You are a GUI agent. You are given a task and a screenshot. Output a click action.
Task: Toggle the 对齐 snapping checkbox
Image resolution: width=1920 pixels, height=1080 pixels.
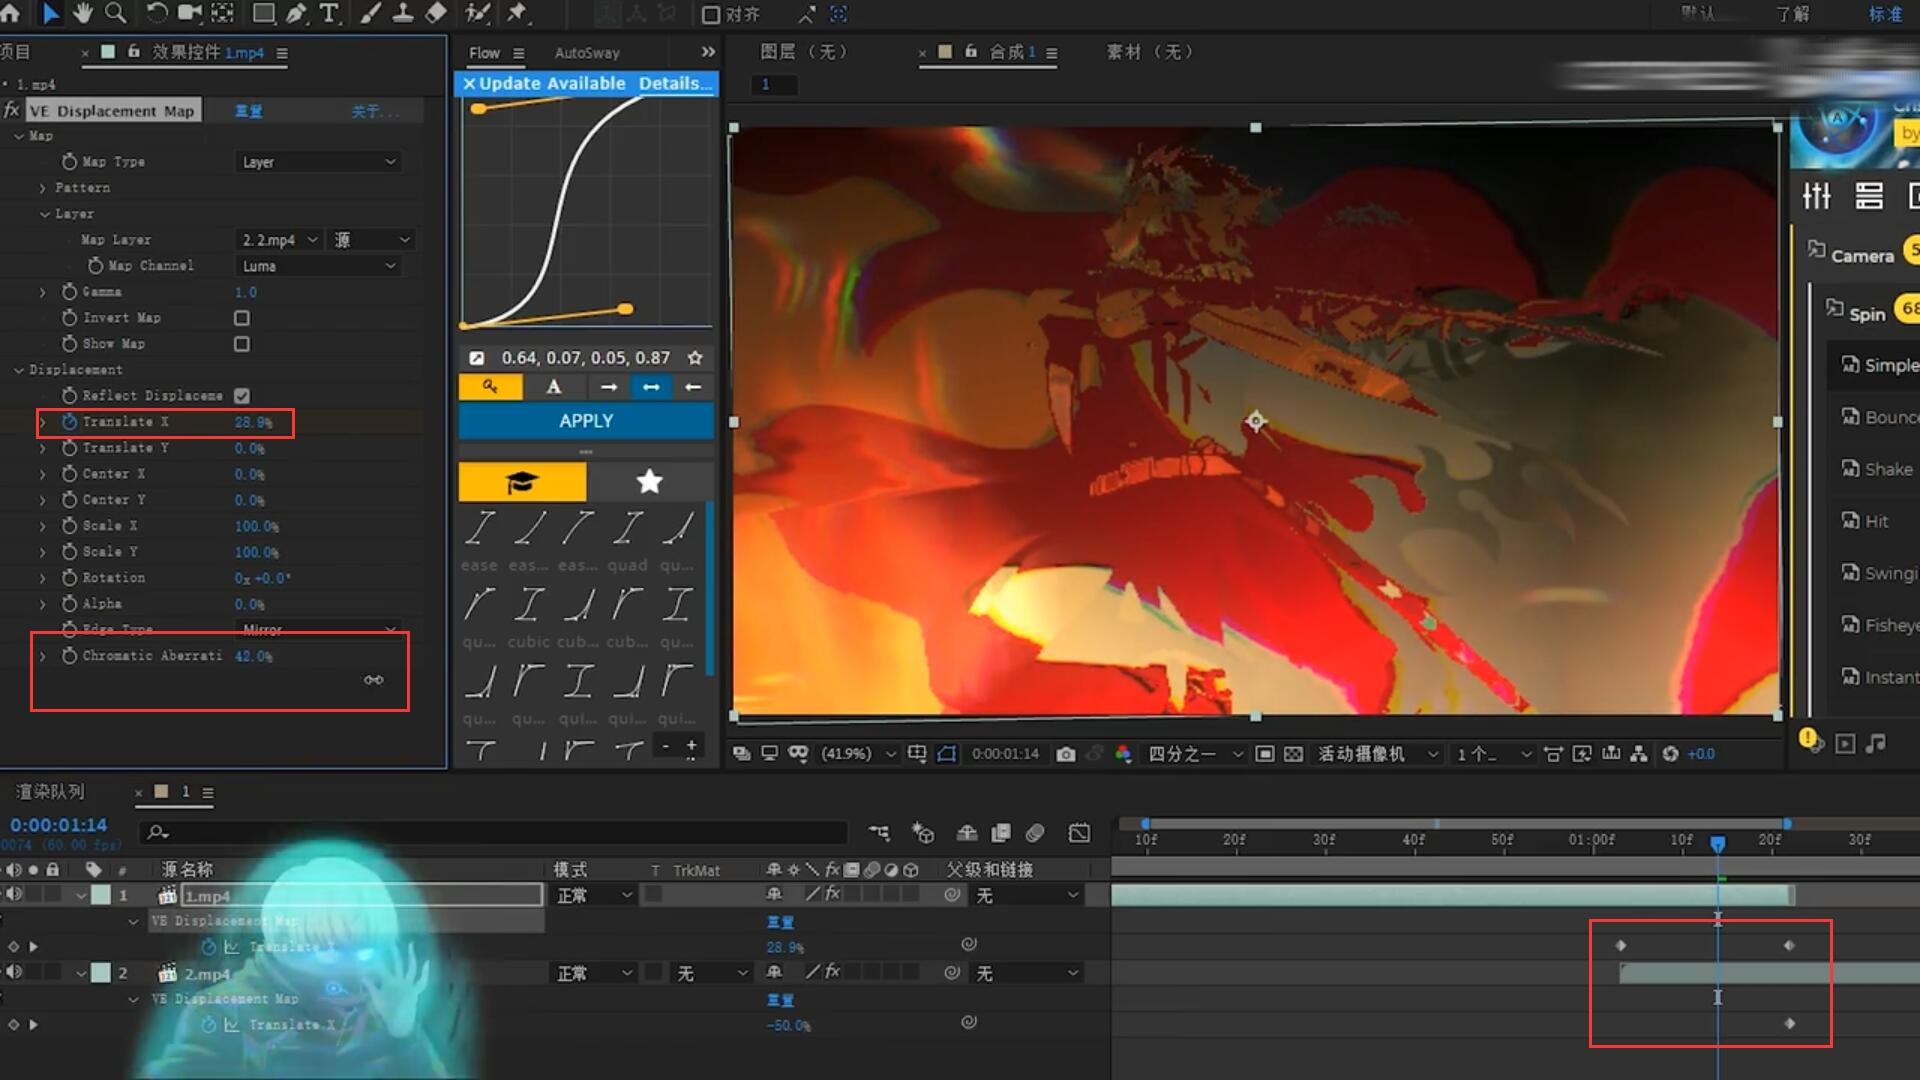(x=711, y=14)
